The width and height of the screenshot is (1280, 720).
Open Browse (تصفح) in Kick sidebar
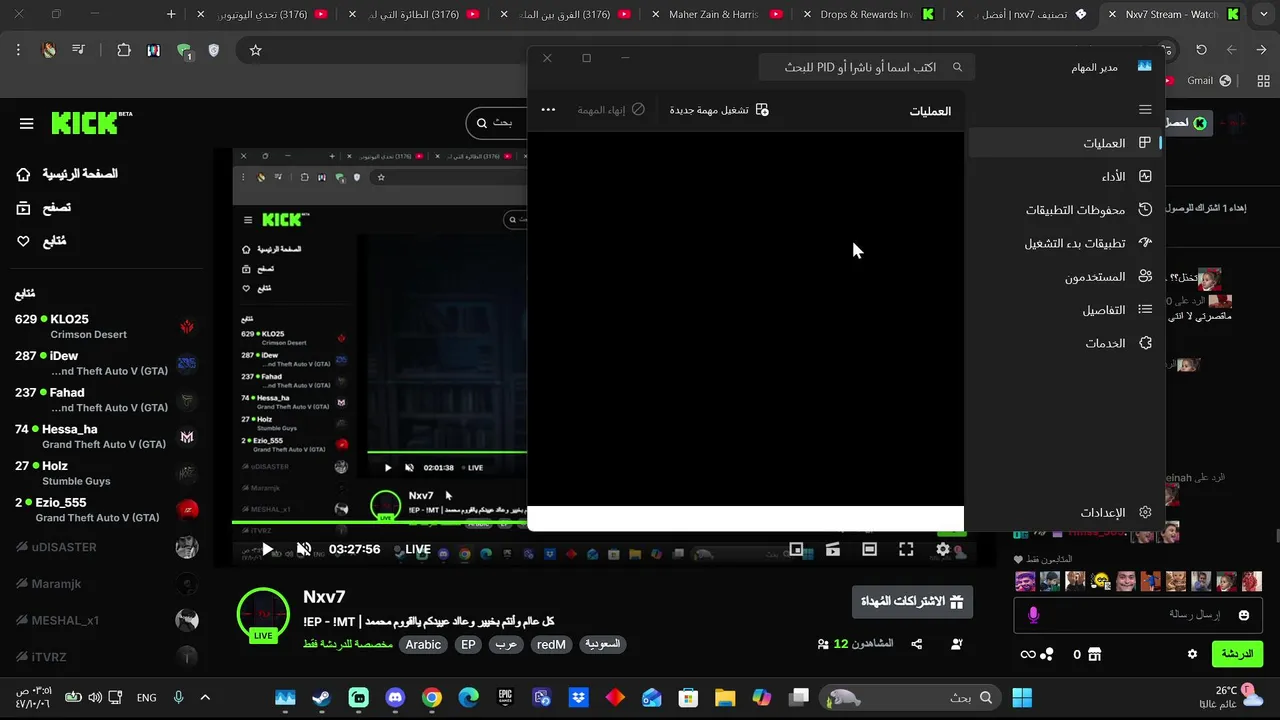pos(44,208)
